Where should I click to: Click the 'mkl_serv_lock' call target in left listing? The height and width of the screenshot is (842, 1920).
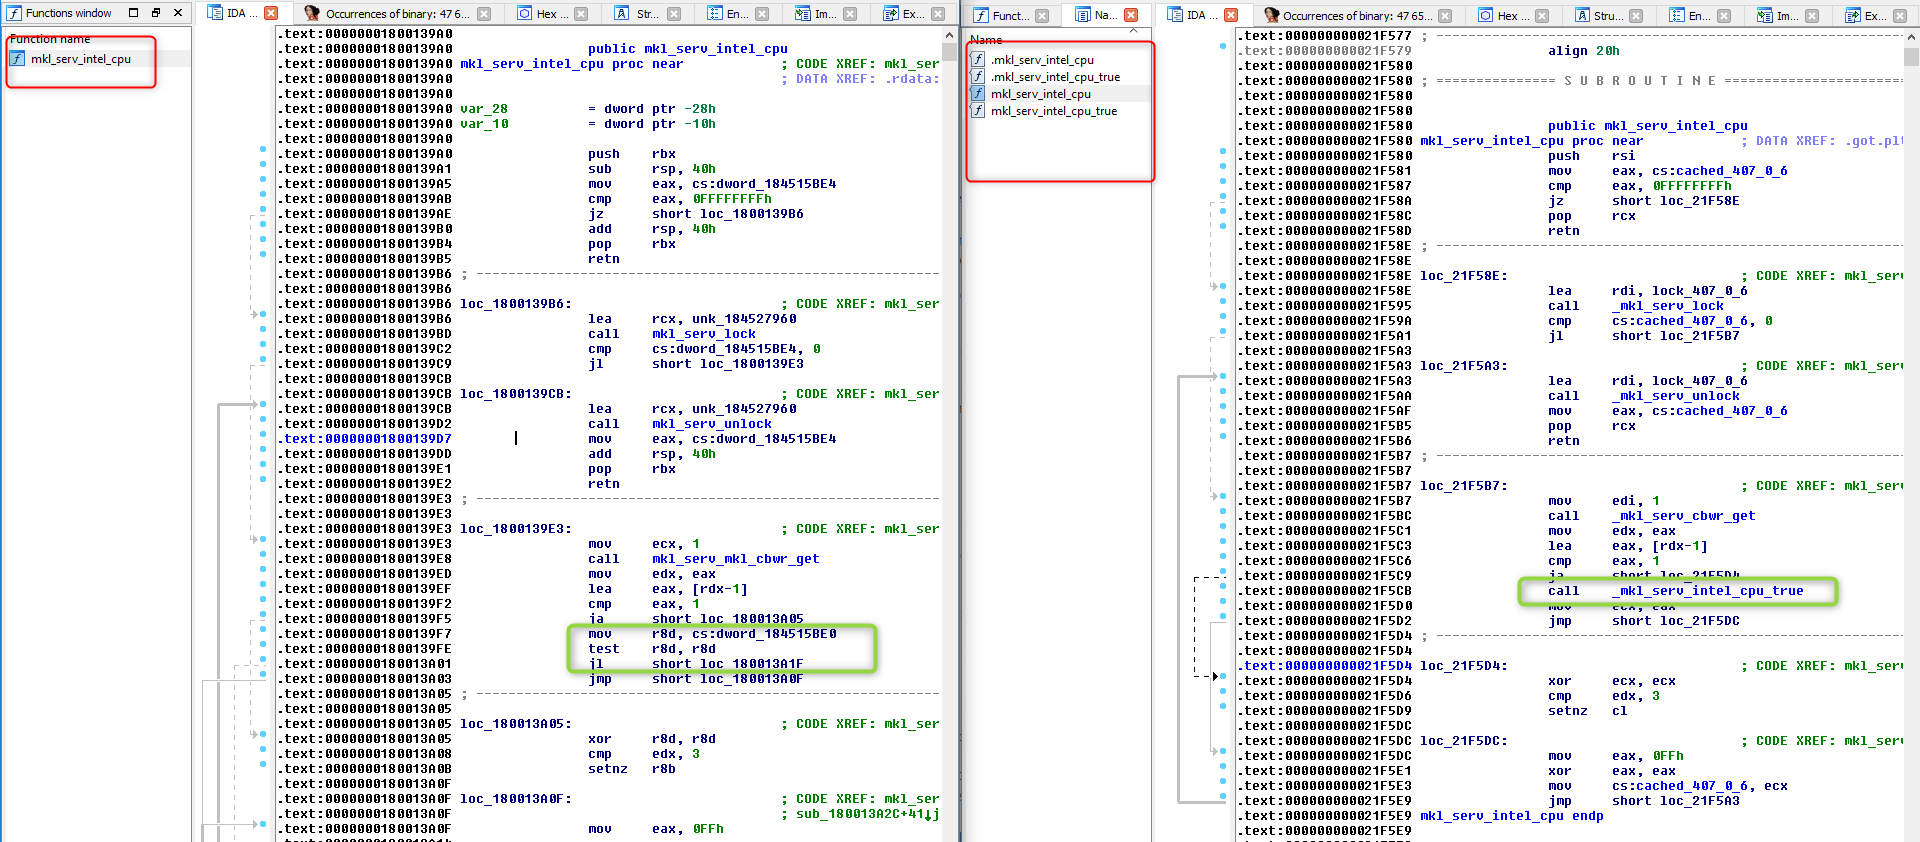tap(704, 334)
